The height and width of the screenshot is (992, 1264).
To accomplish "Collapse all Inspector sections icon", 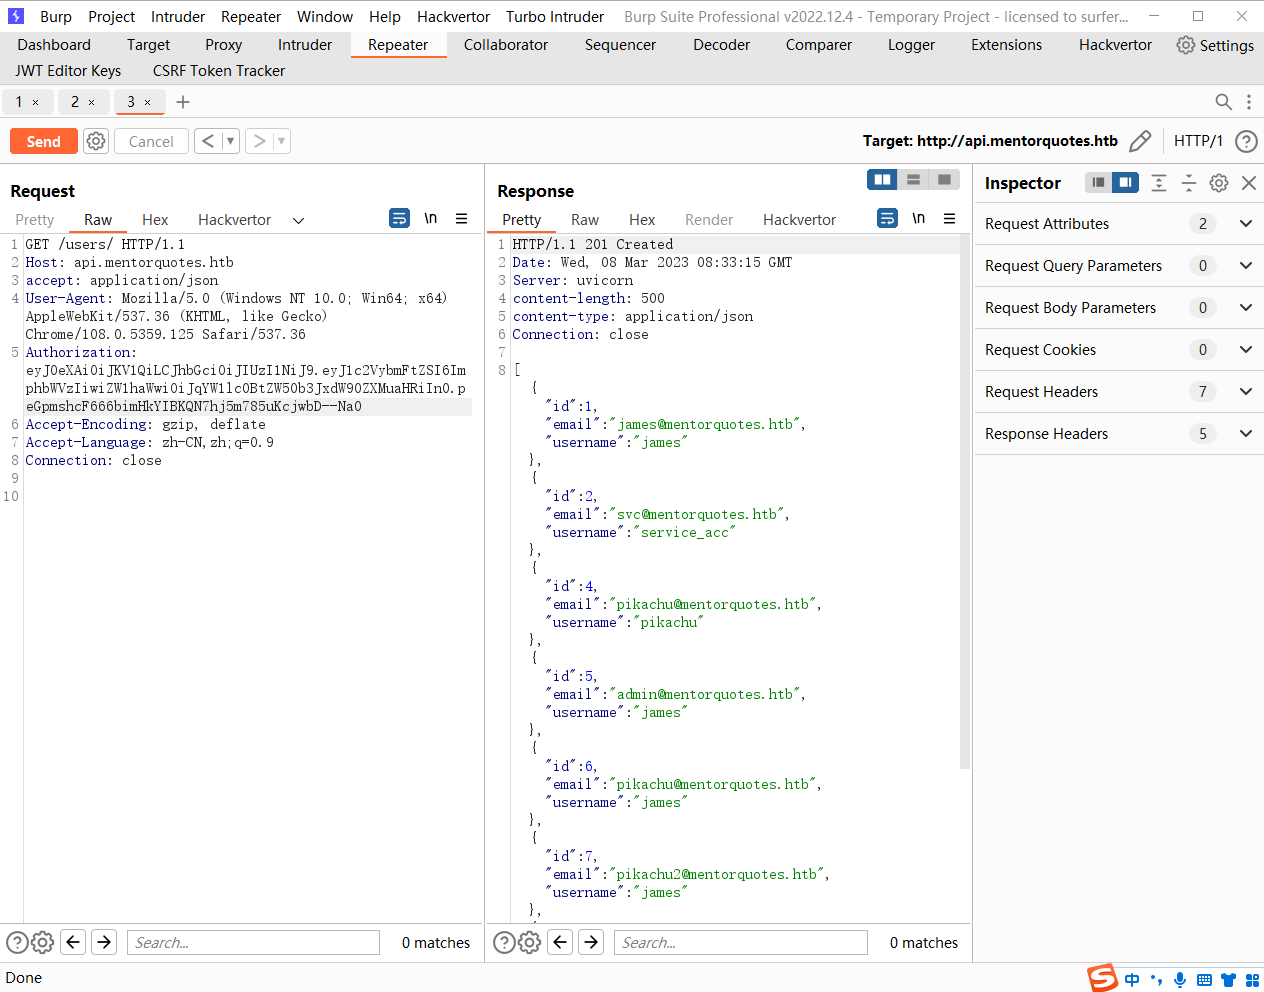I will pos(1189,182).
